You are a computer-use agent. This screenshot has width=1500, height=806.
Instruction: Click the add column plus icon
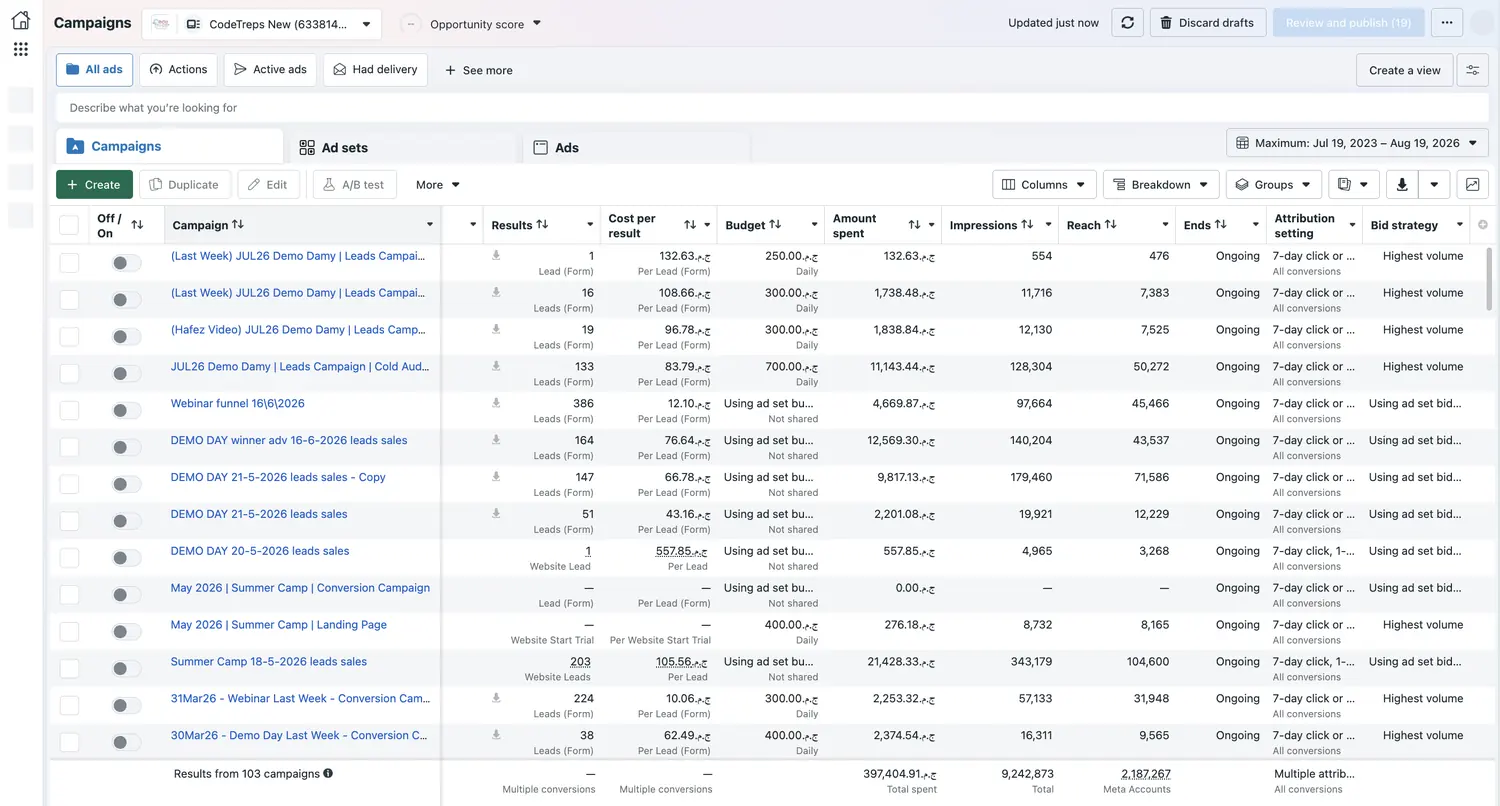(x=1482, y=225)
